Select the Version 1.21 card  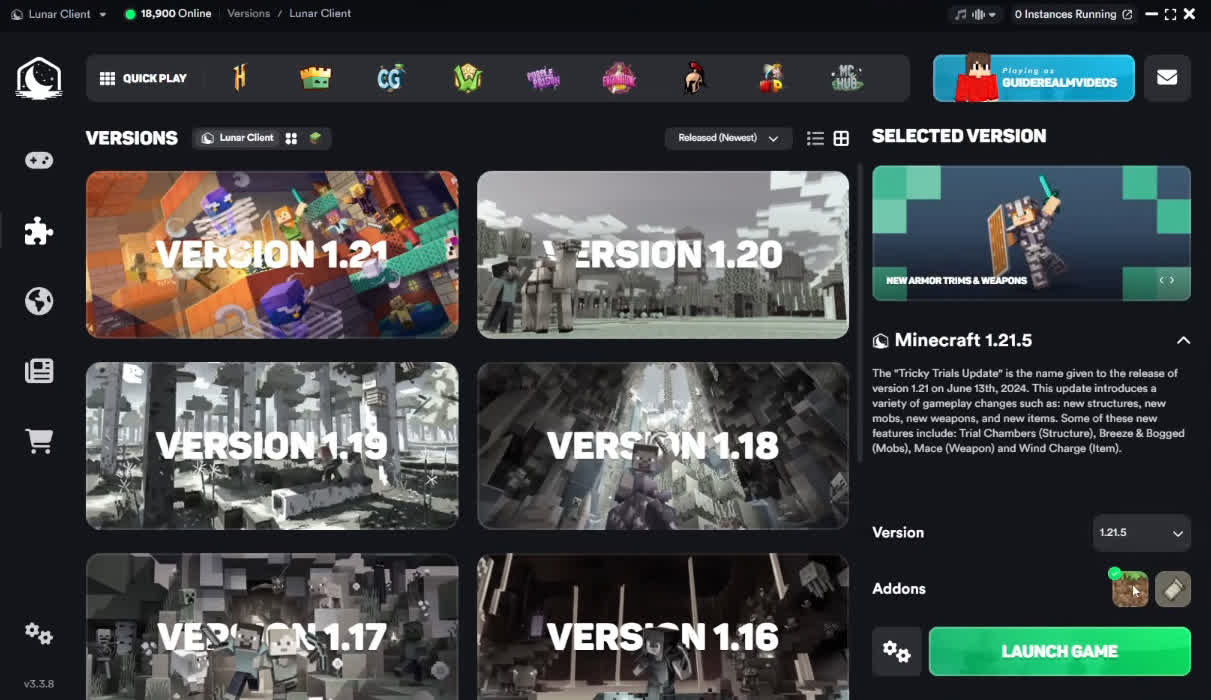click(272, 255)
